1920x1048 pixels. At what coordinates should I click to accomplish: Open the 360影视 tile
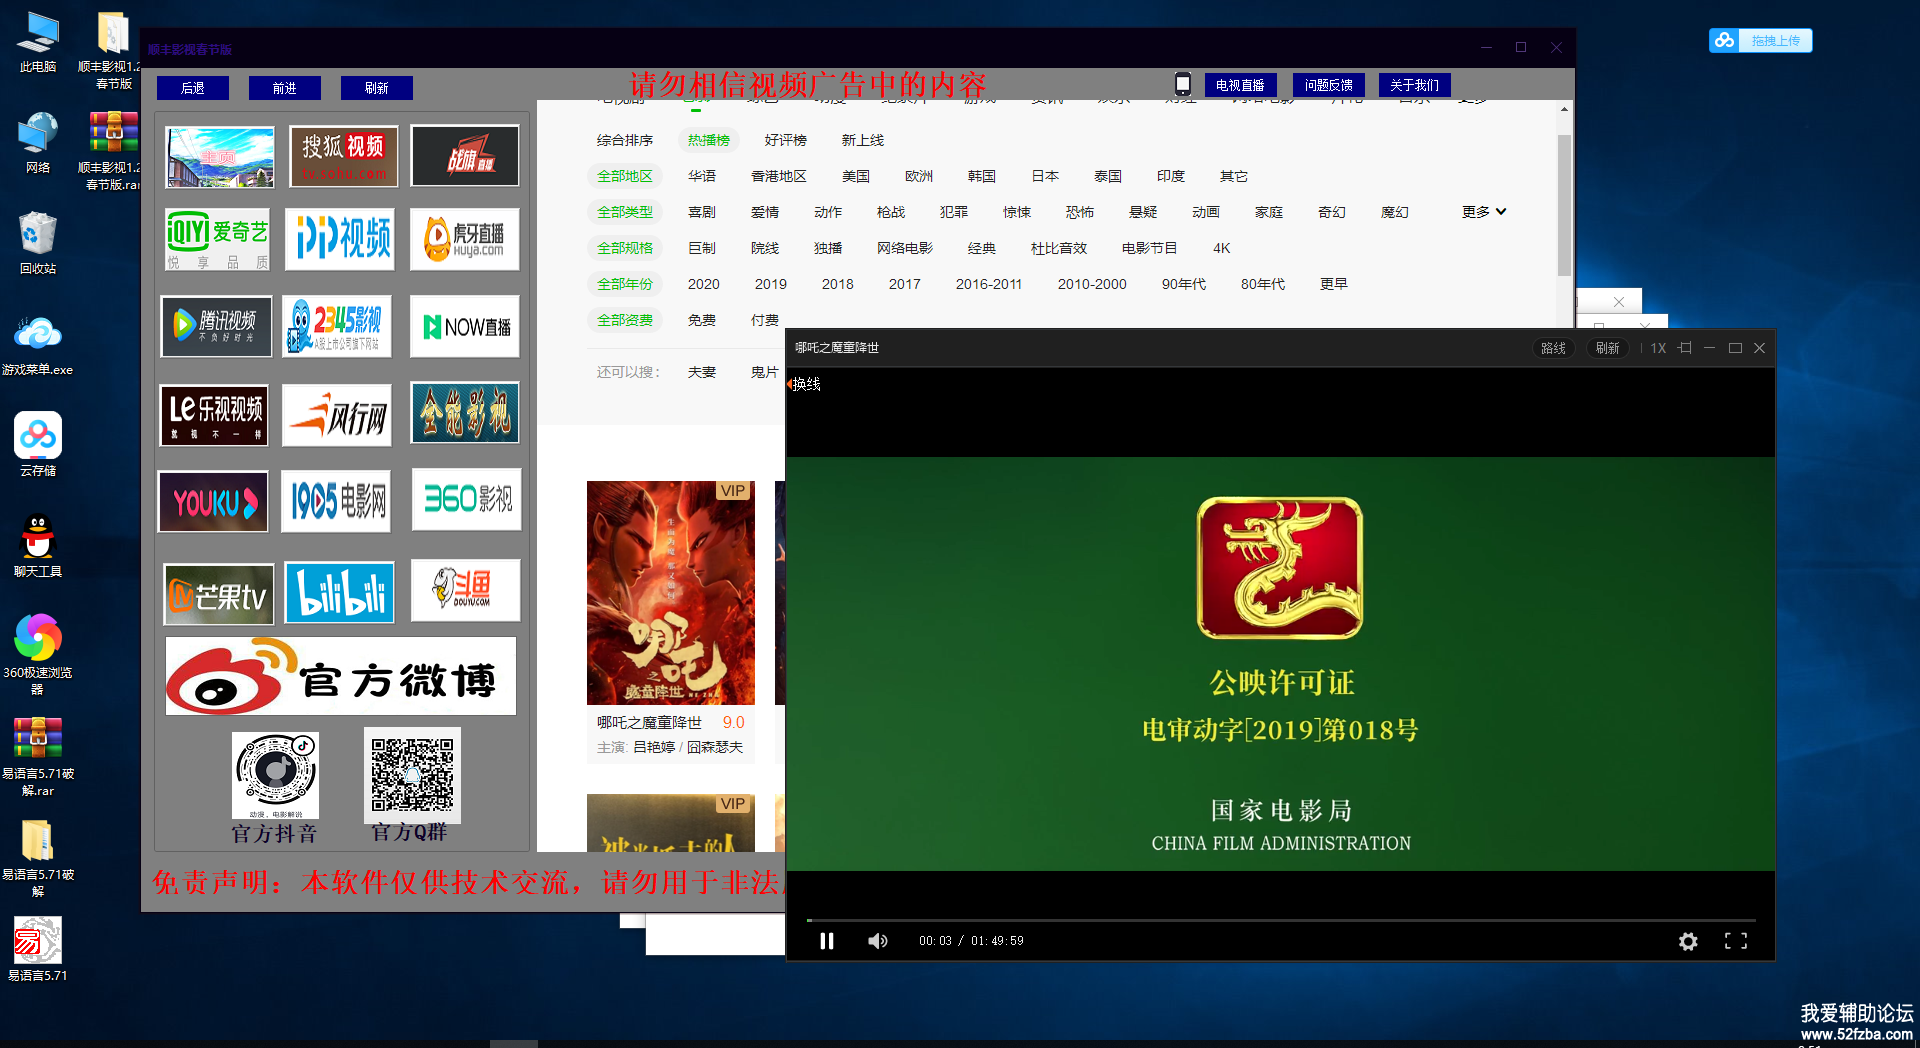[466, 499]
